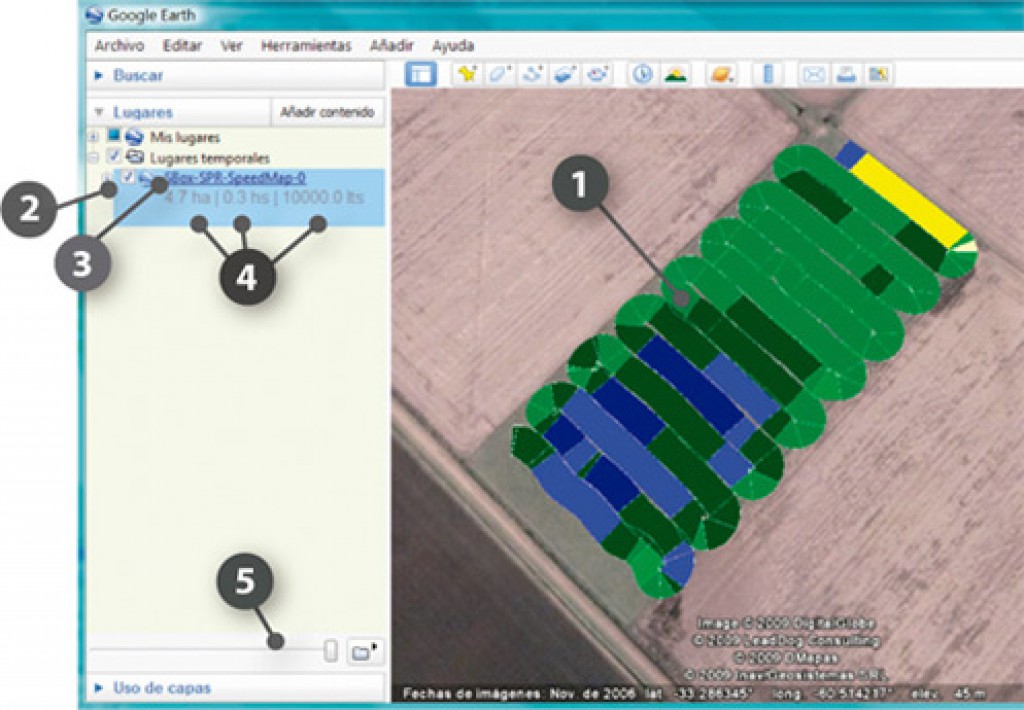The height and width of the screenshot is (710, 1024).
Task: Click the add image overlay tool
Action: [565, 74]
